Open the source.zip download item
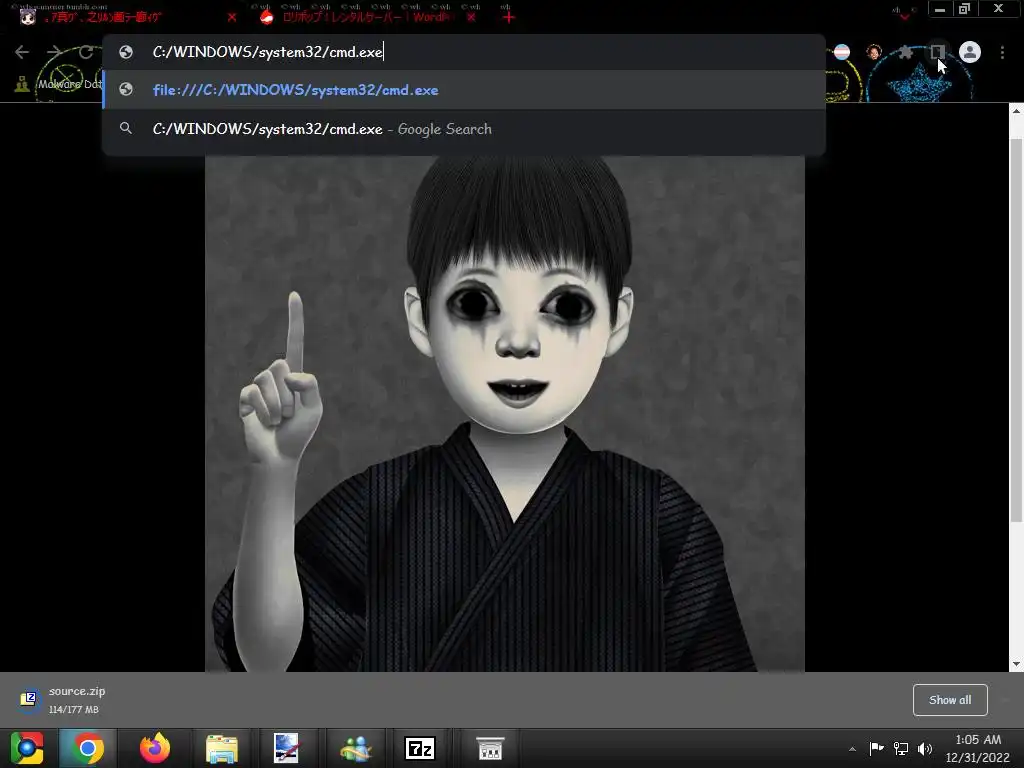The height and width of the screenshot is (768, 1024). click(77, 699)
